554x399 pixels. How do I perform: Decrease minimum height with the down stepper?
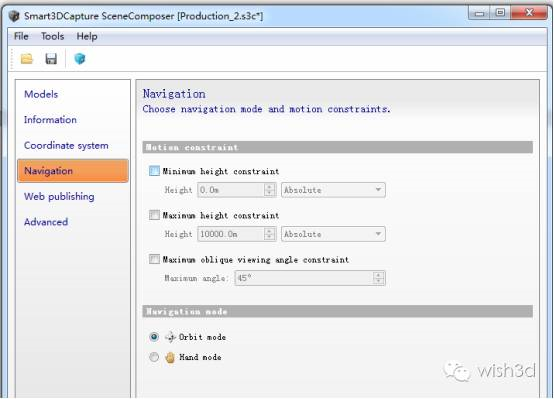pyautogui.click(x=270, y=194)
